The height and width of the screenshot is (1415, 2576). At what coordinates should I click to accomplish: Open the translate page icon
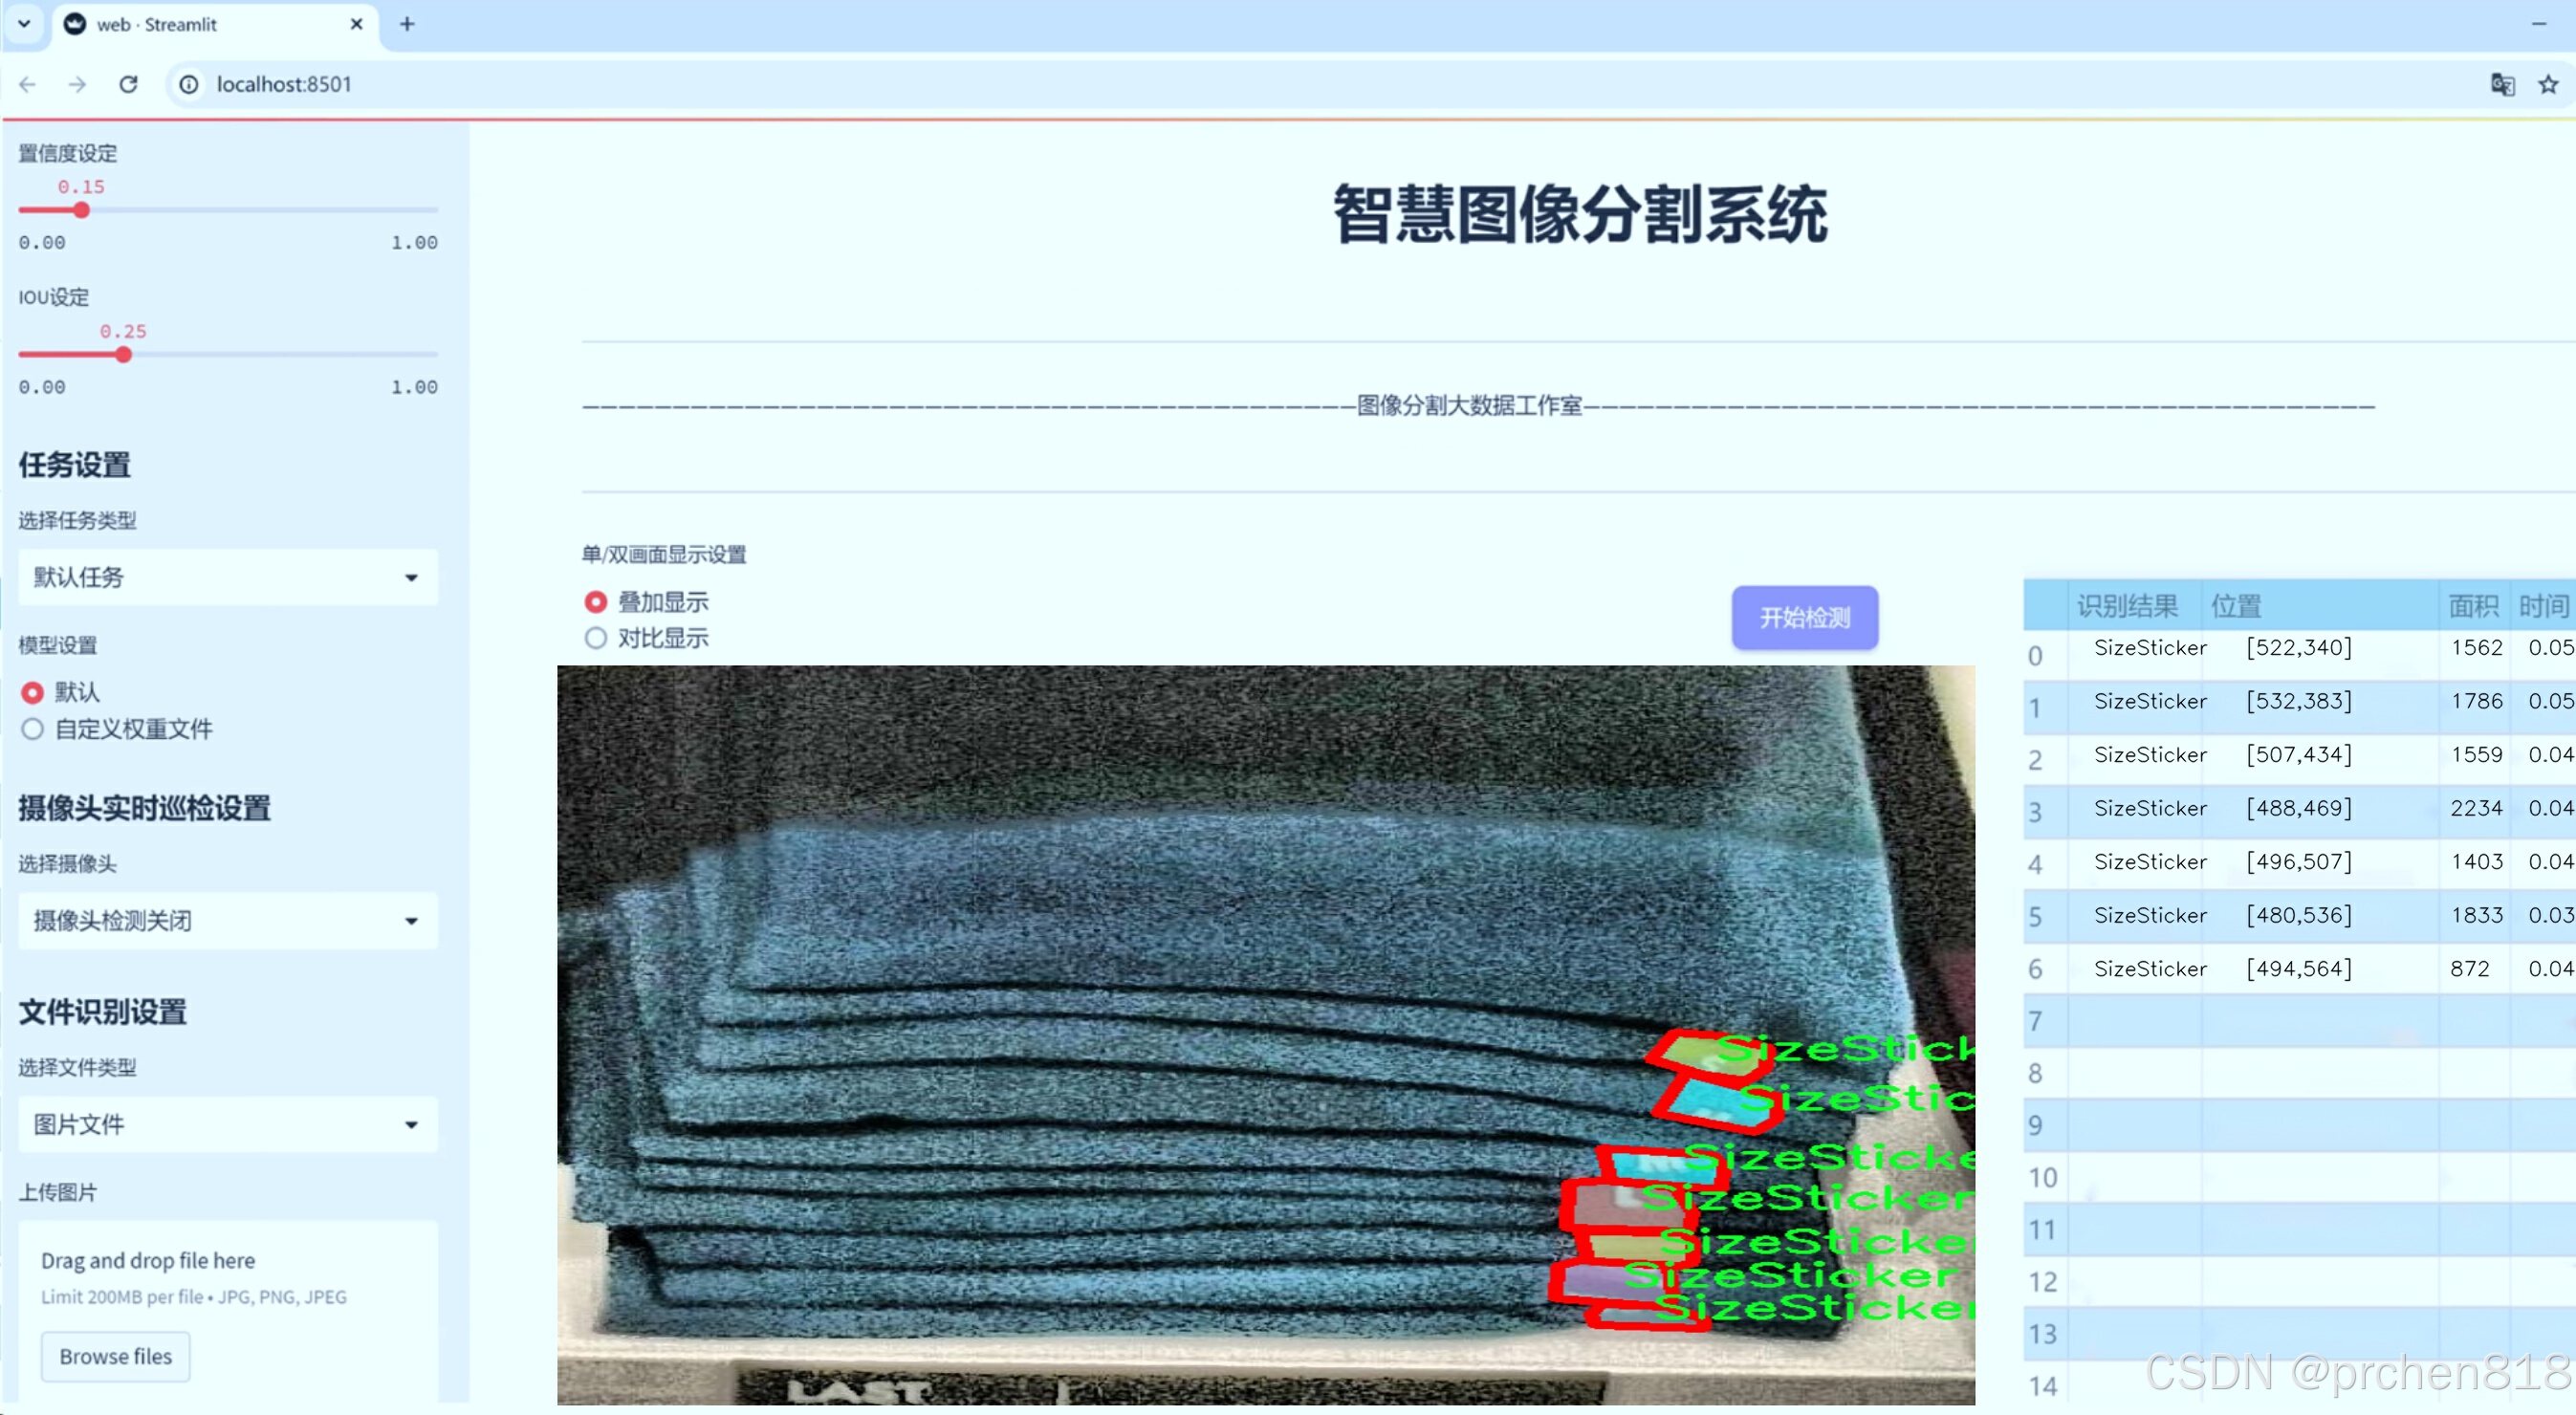click(x=2501, y=84)
